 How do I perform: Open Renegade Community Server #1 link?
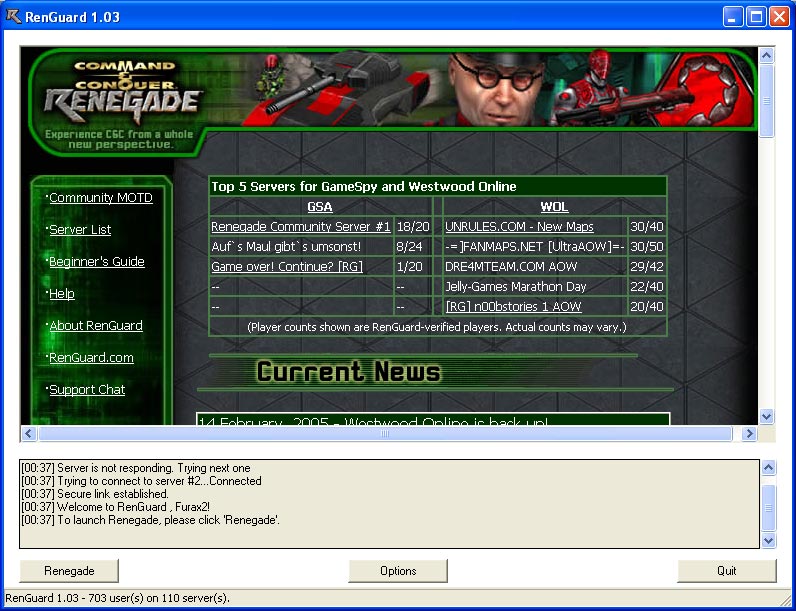tap(301, 226)
